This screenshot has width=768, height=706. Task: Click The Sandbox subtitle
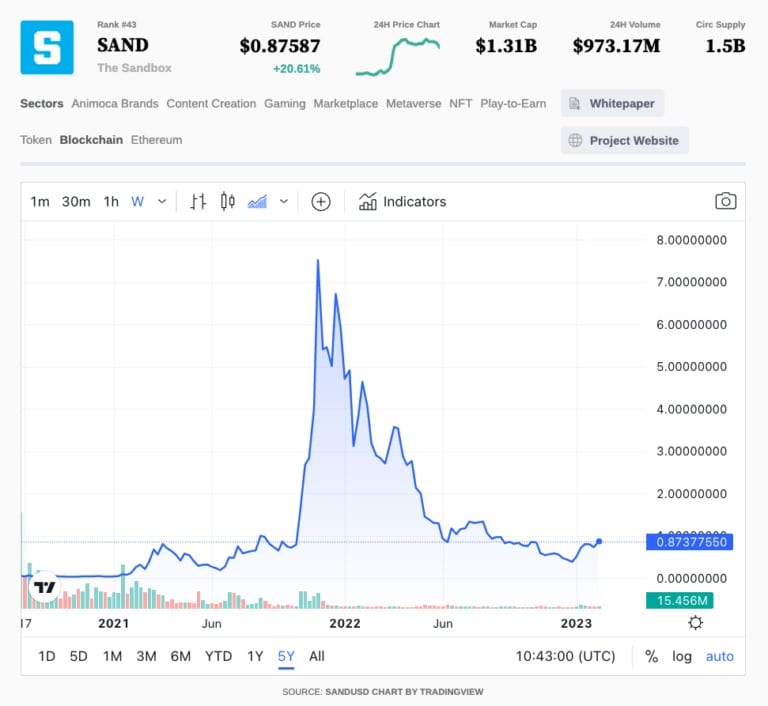[134, 68]
